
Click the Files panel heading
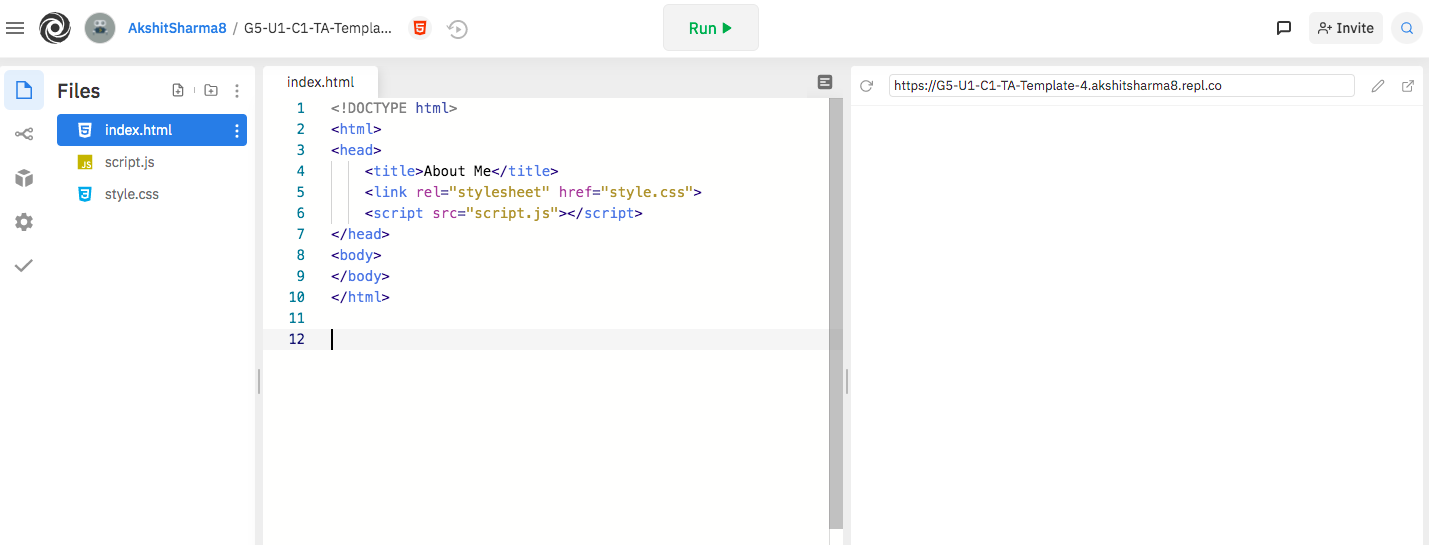pos(79,91)
